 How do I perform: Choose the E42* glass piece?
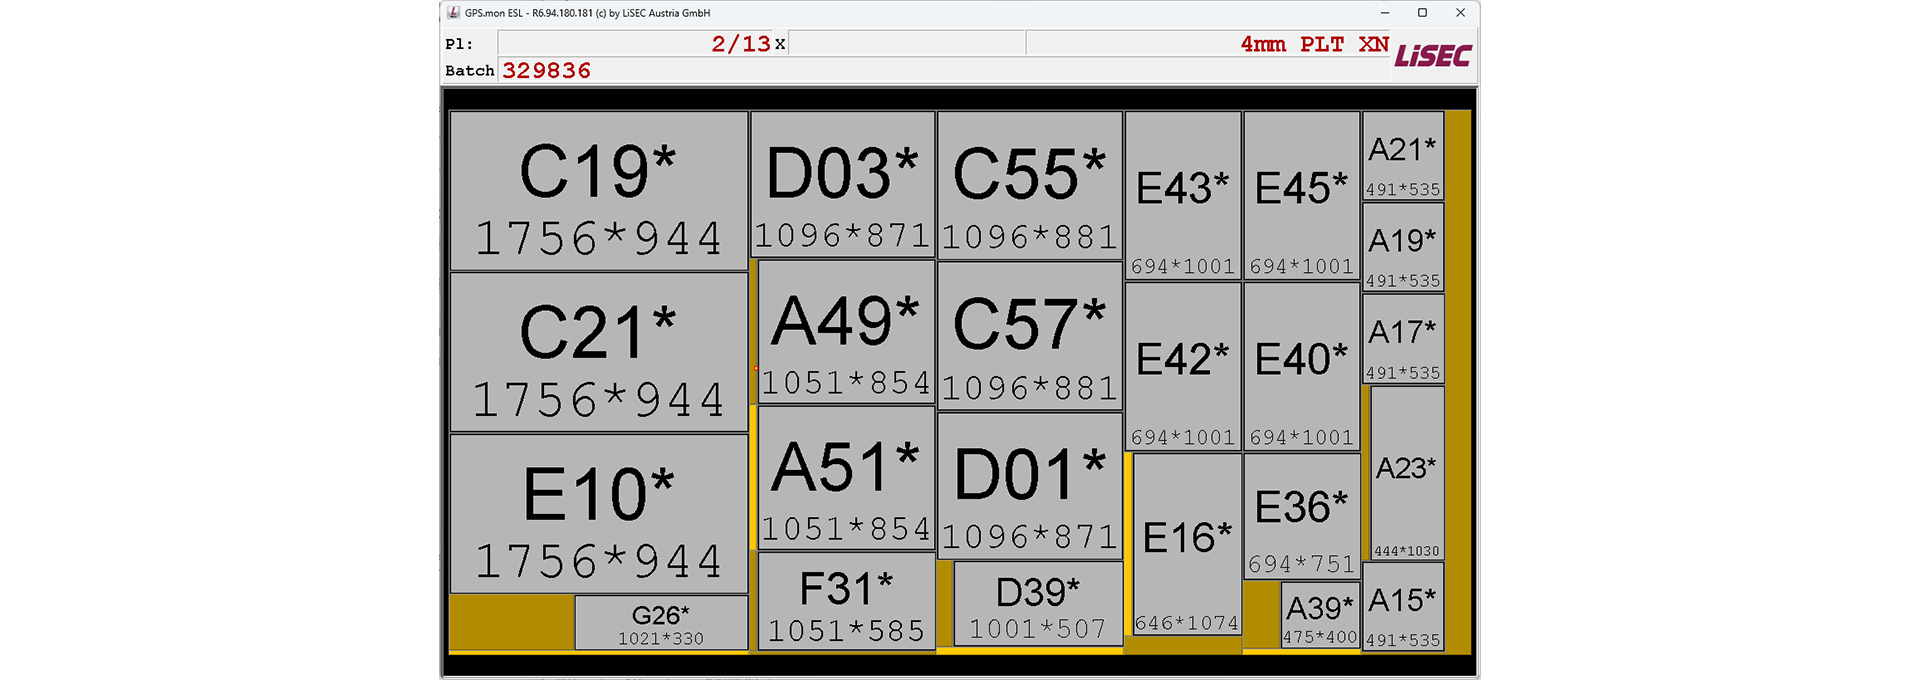point(1183,367)
